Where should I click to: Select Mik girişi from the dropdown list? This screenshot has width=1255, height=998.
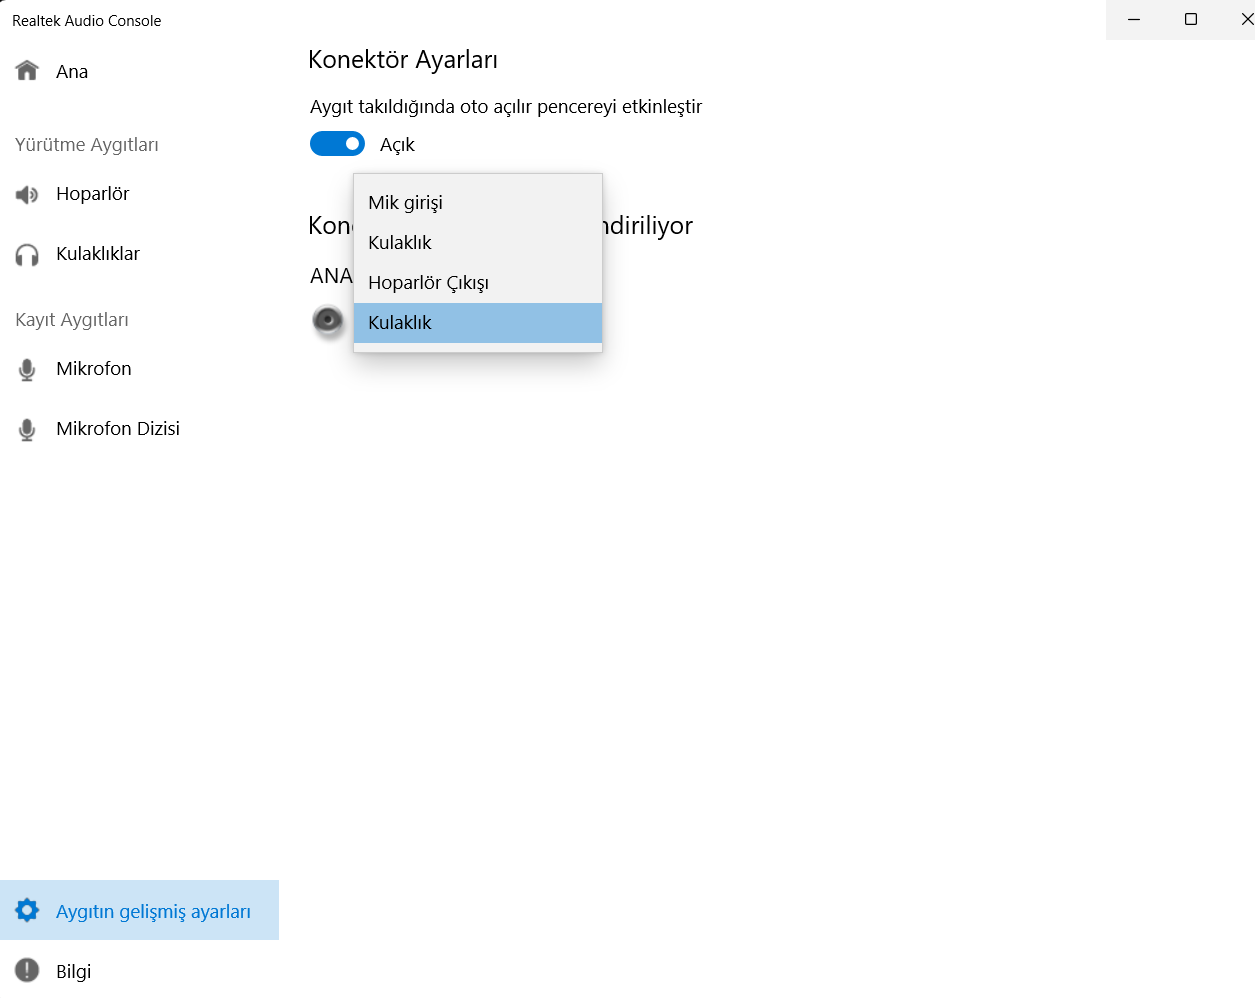click(x=478, y=203)
